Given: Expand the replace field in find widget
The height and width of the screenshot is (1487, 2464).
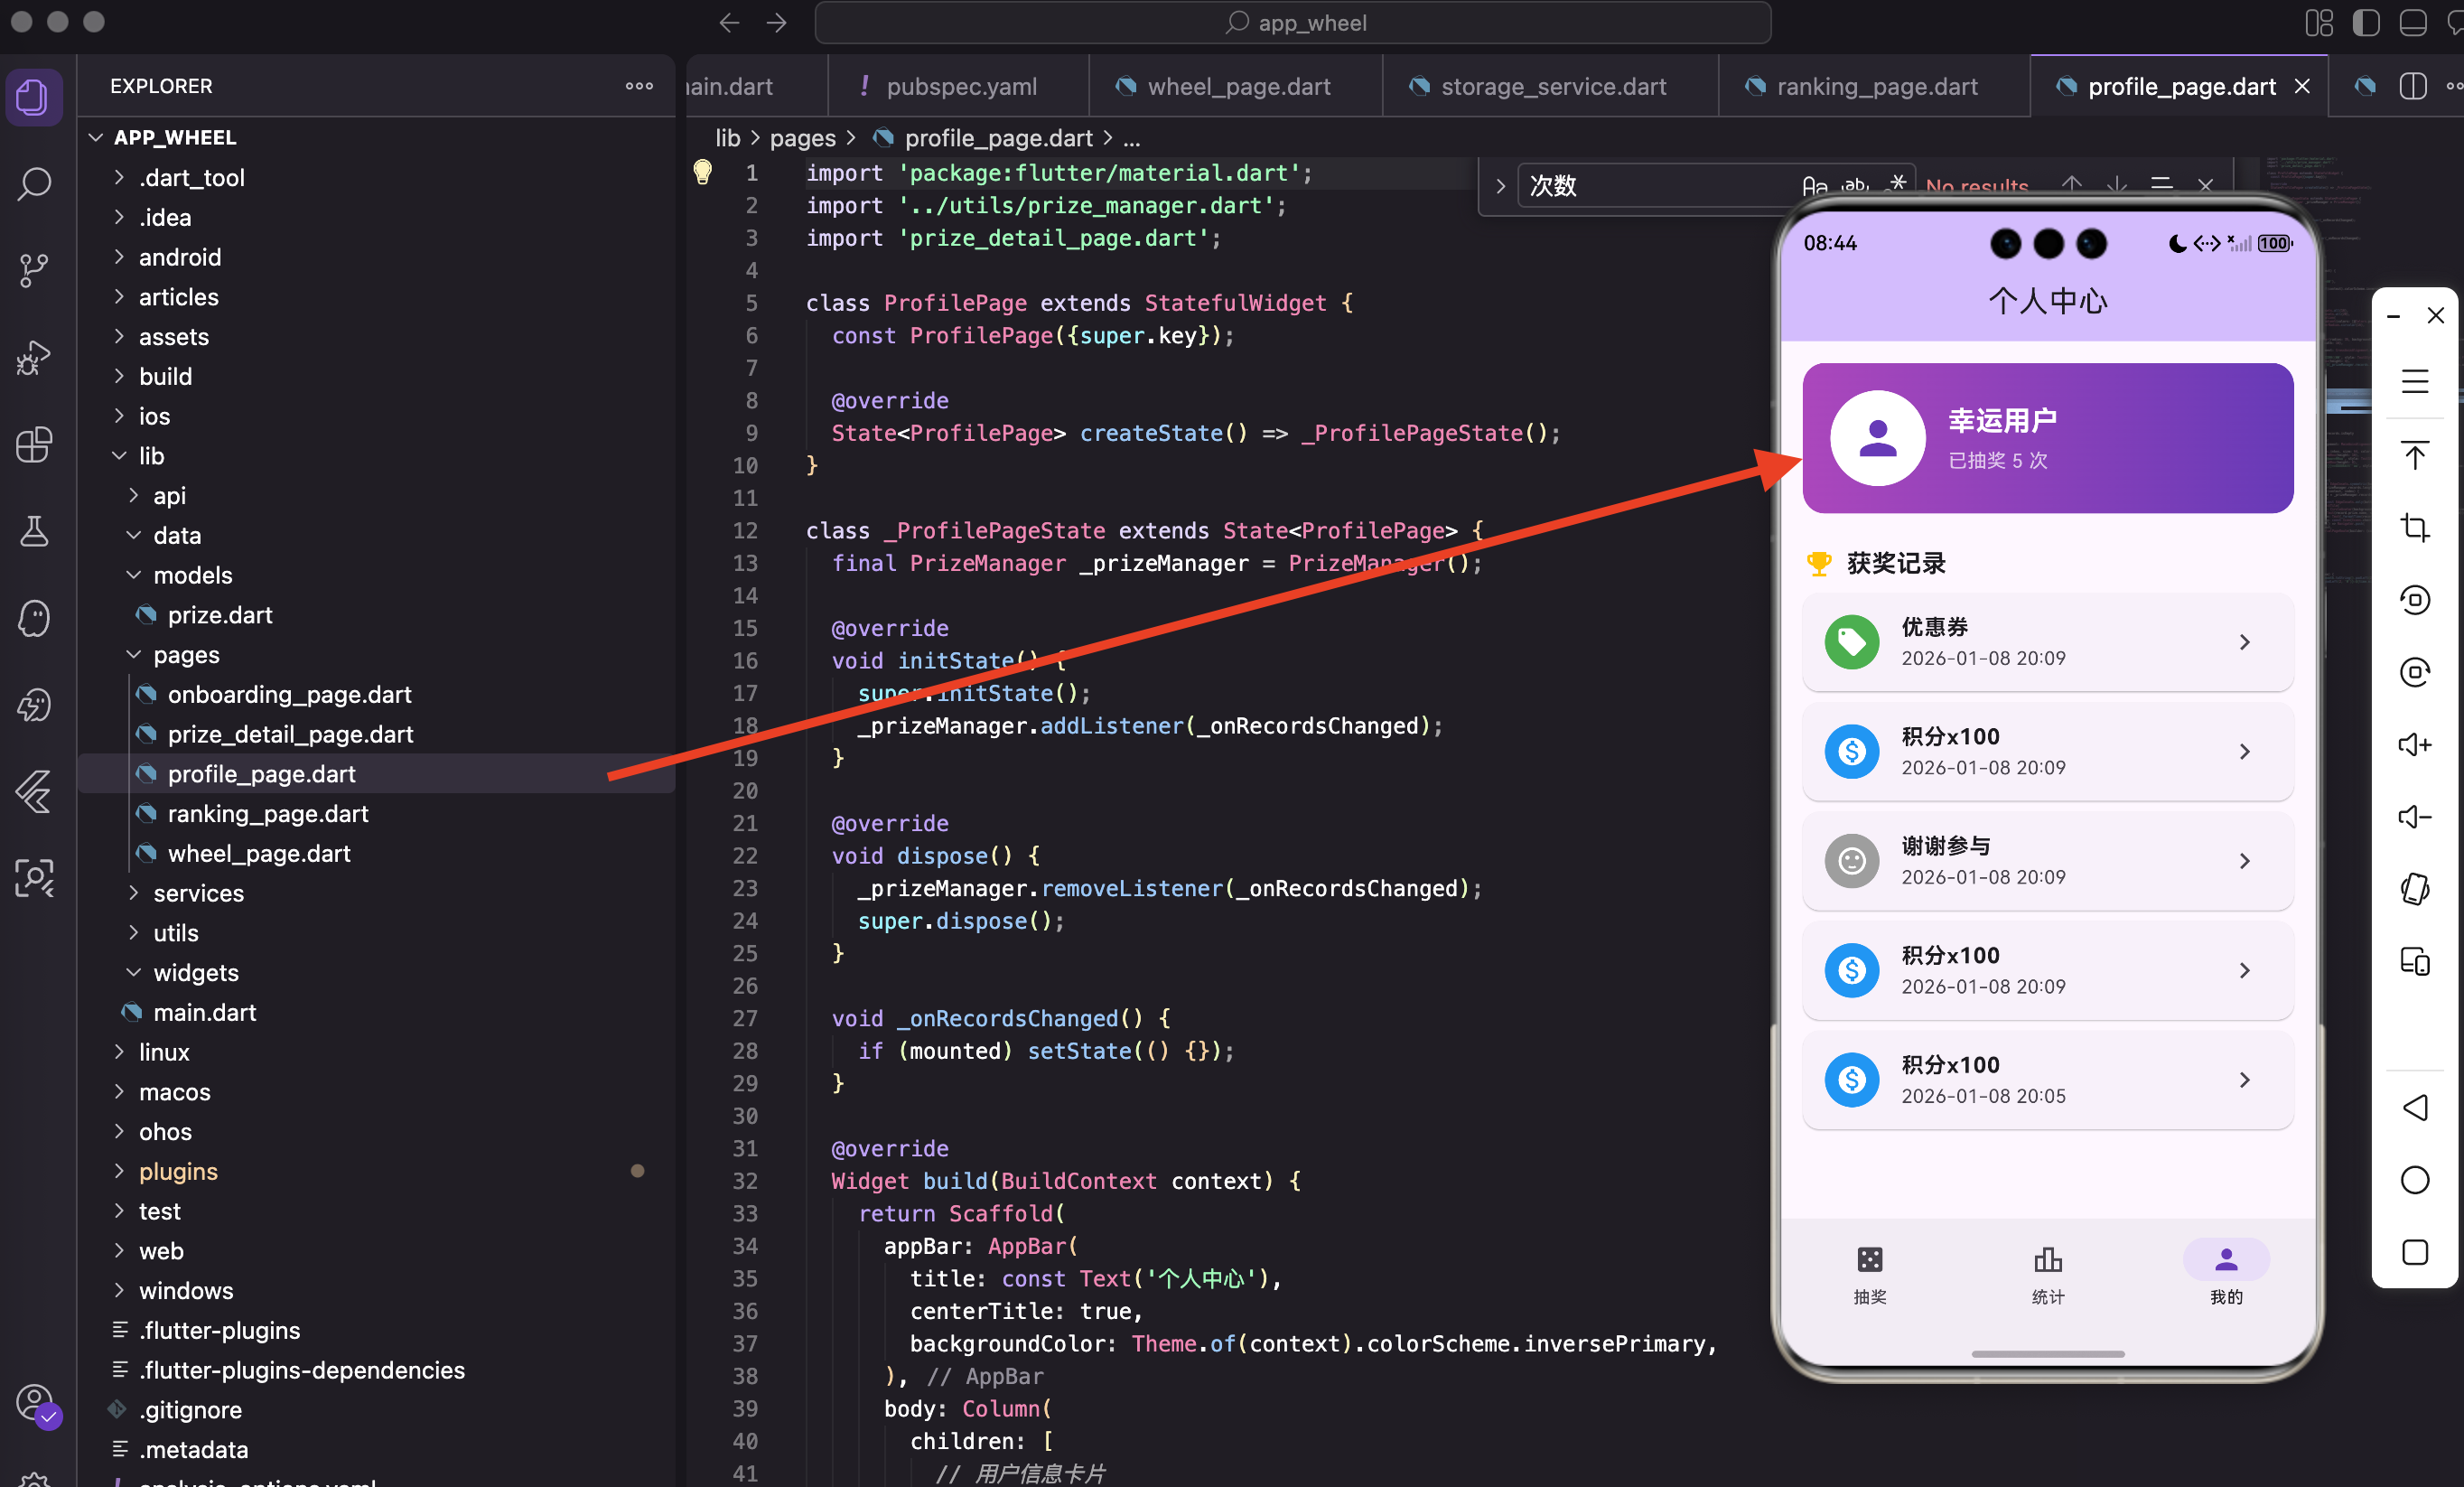Looking at the screenshot, I should pos(1499,186).
